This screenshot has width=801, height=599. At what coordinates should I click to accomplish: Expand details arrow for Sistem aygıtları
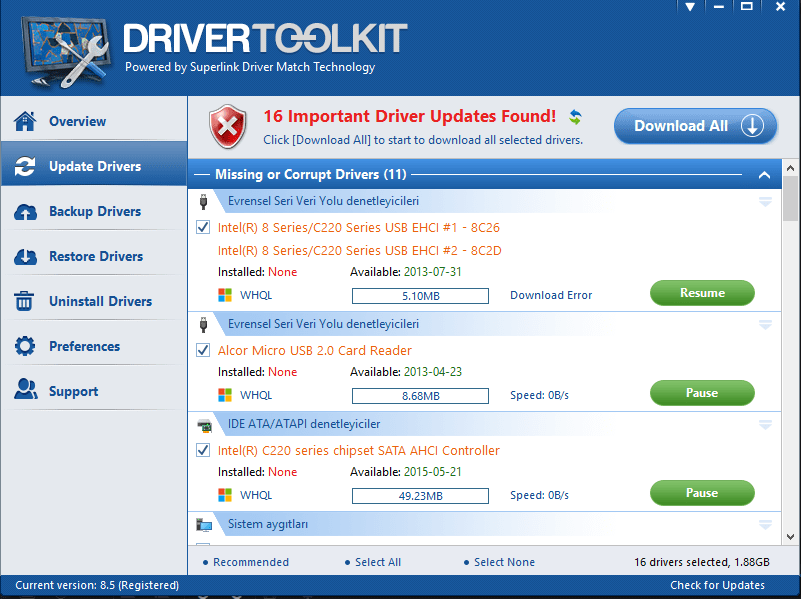(765, 524)
